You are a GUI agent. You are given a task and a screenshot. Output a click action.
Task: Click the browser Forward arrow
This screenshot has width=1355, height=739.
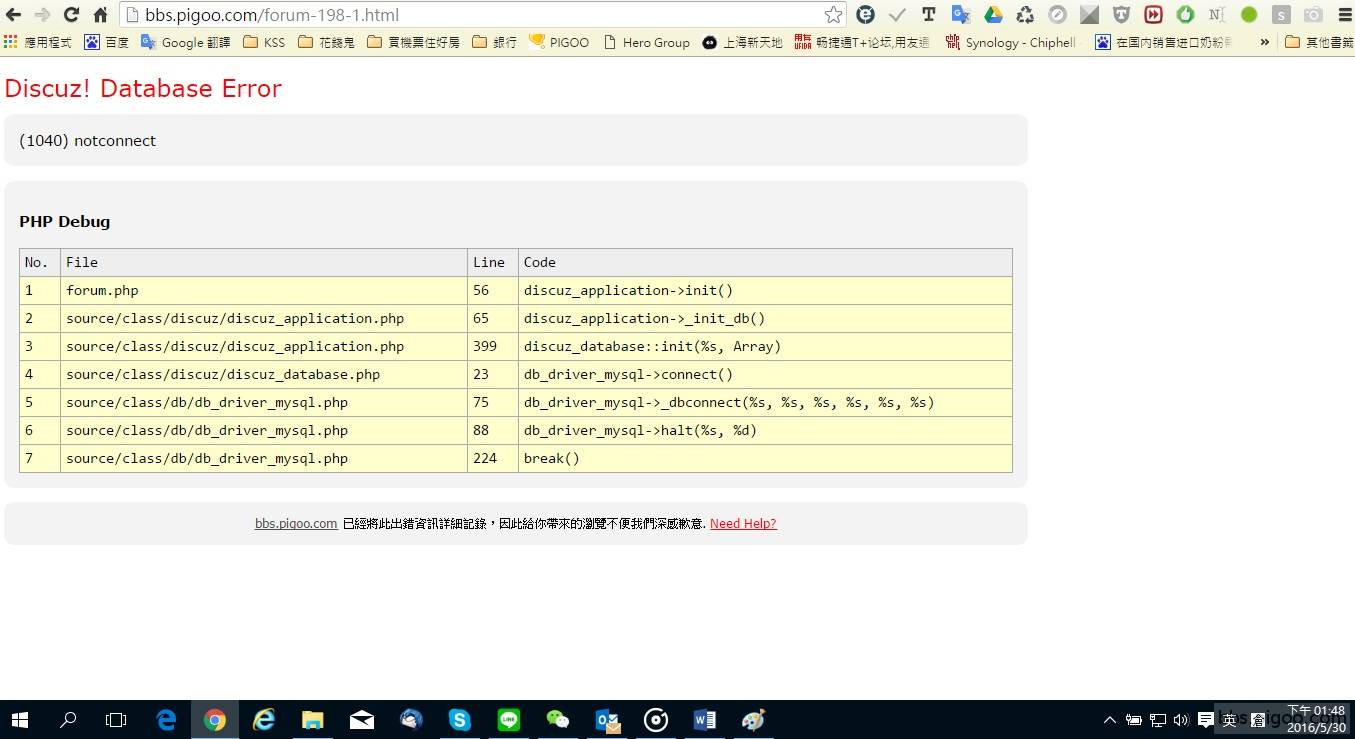coord(42,15)
